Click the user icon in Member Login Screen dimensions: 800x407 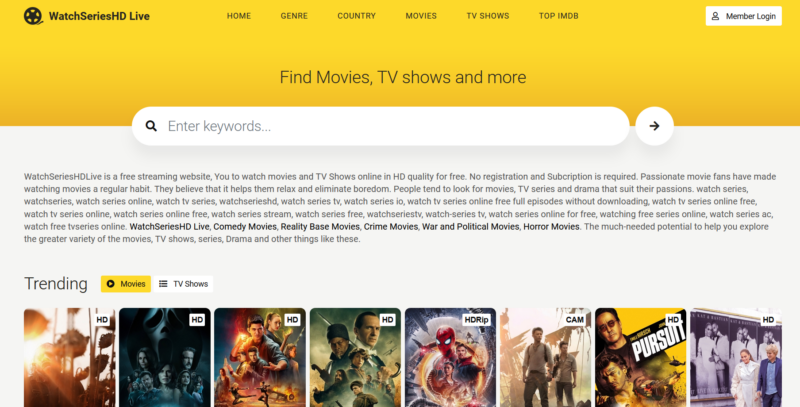click(x=715, y=16)
